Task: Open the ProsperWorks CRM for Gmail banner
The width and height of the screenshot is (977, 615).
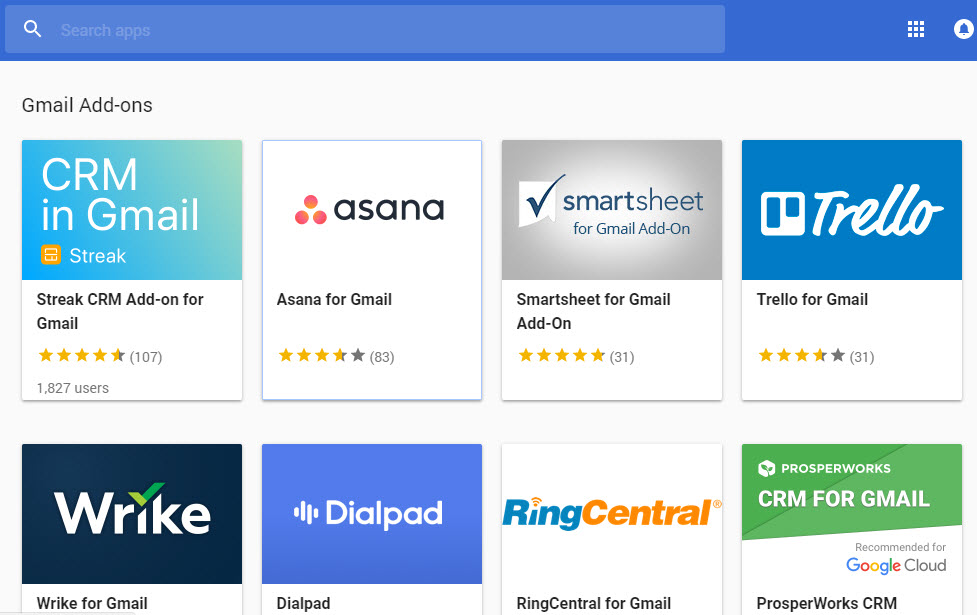Action: click(852, 513)
